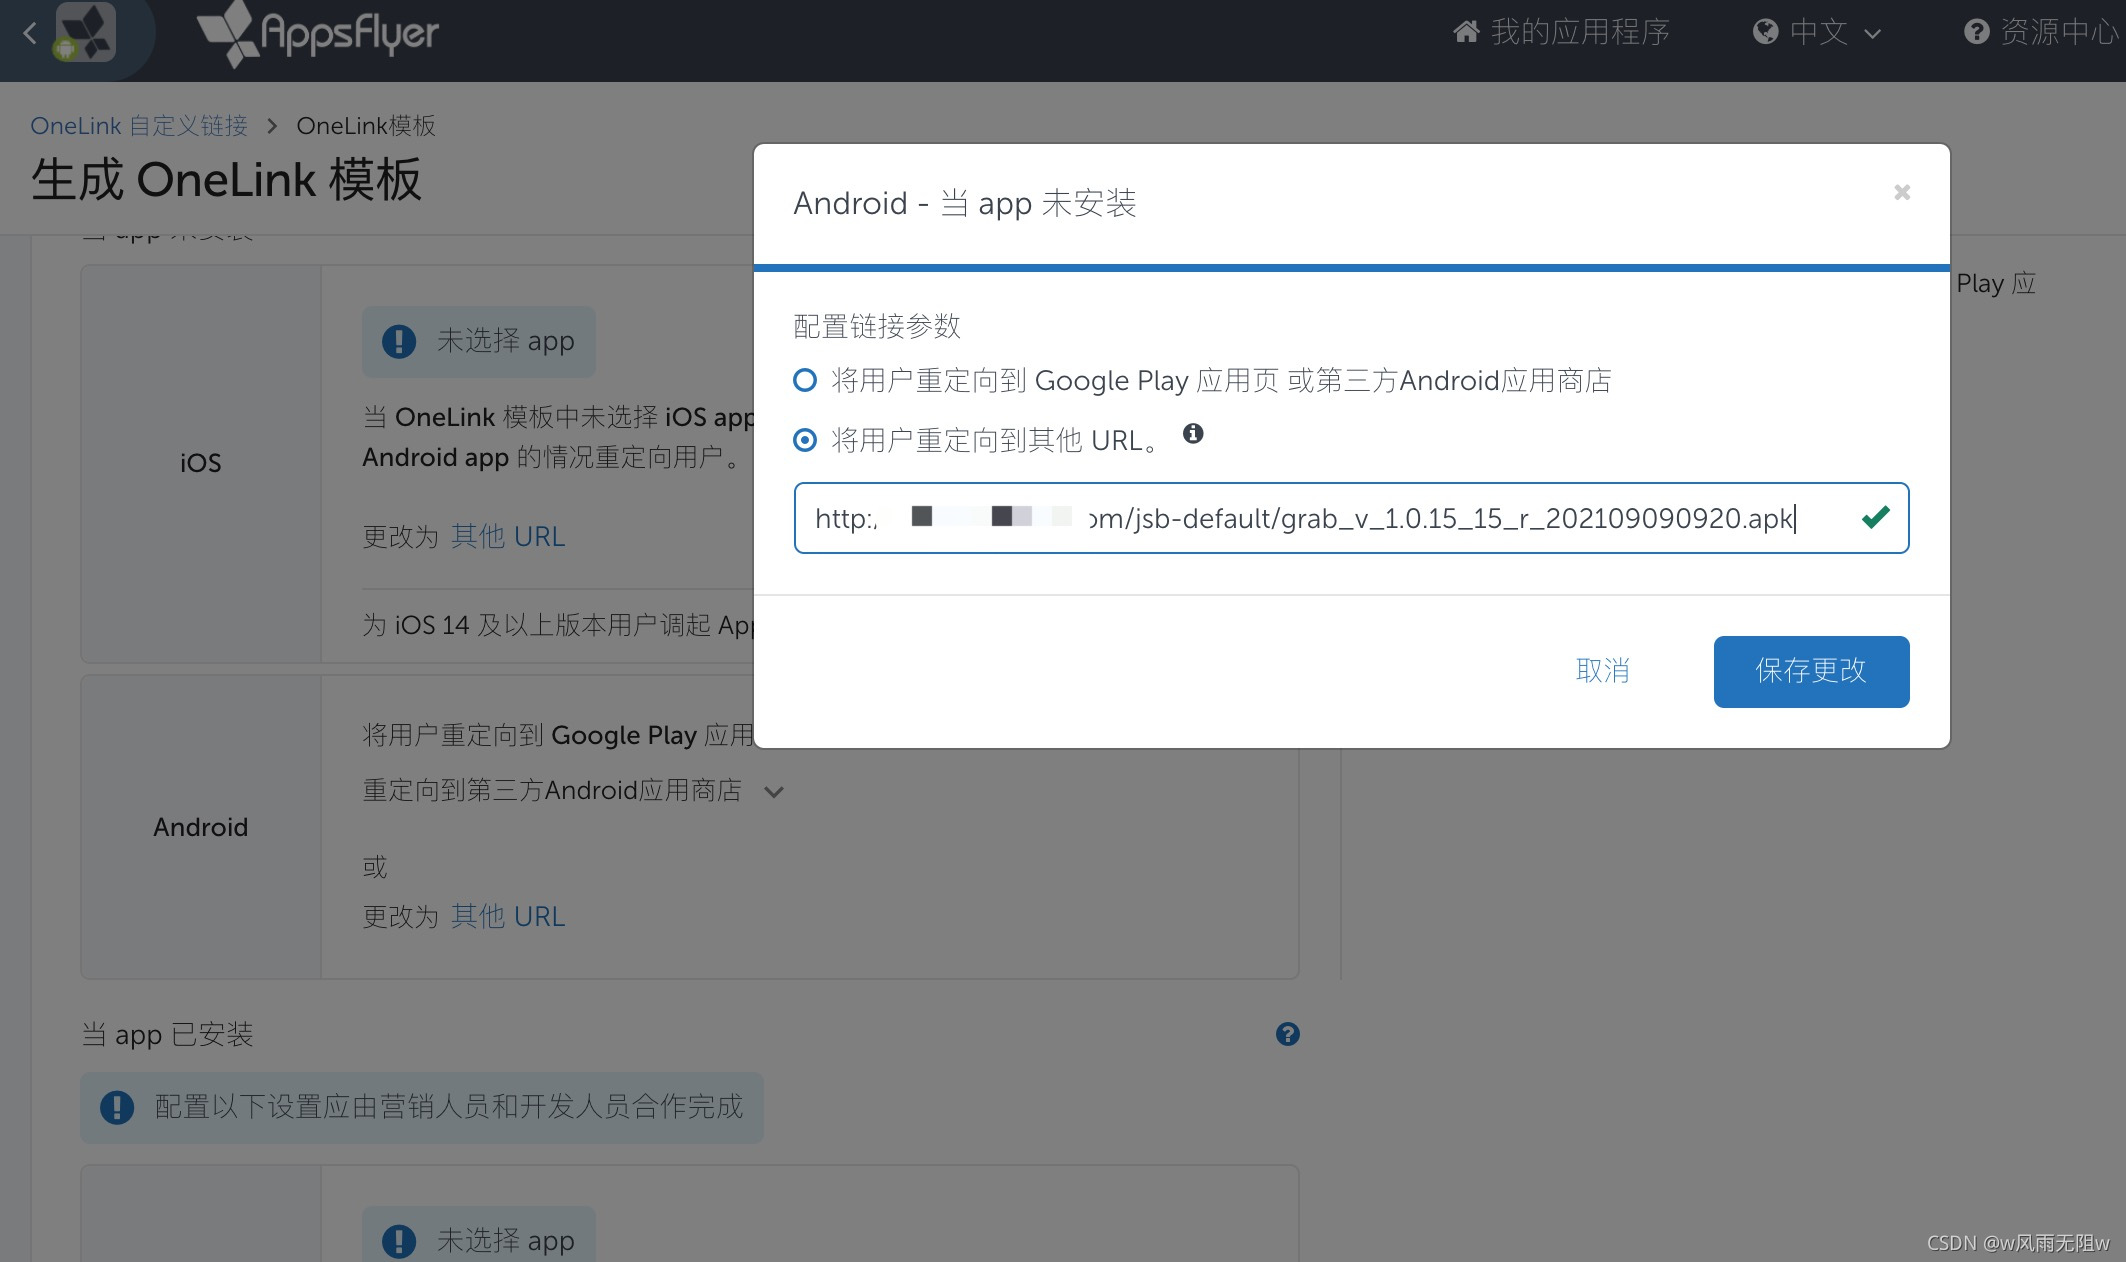Click the help question mark near 当 app 已安装
Screen dimensions: 2126x1262
click(1288, 1034)
